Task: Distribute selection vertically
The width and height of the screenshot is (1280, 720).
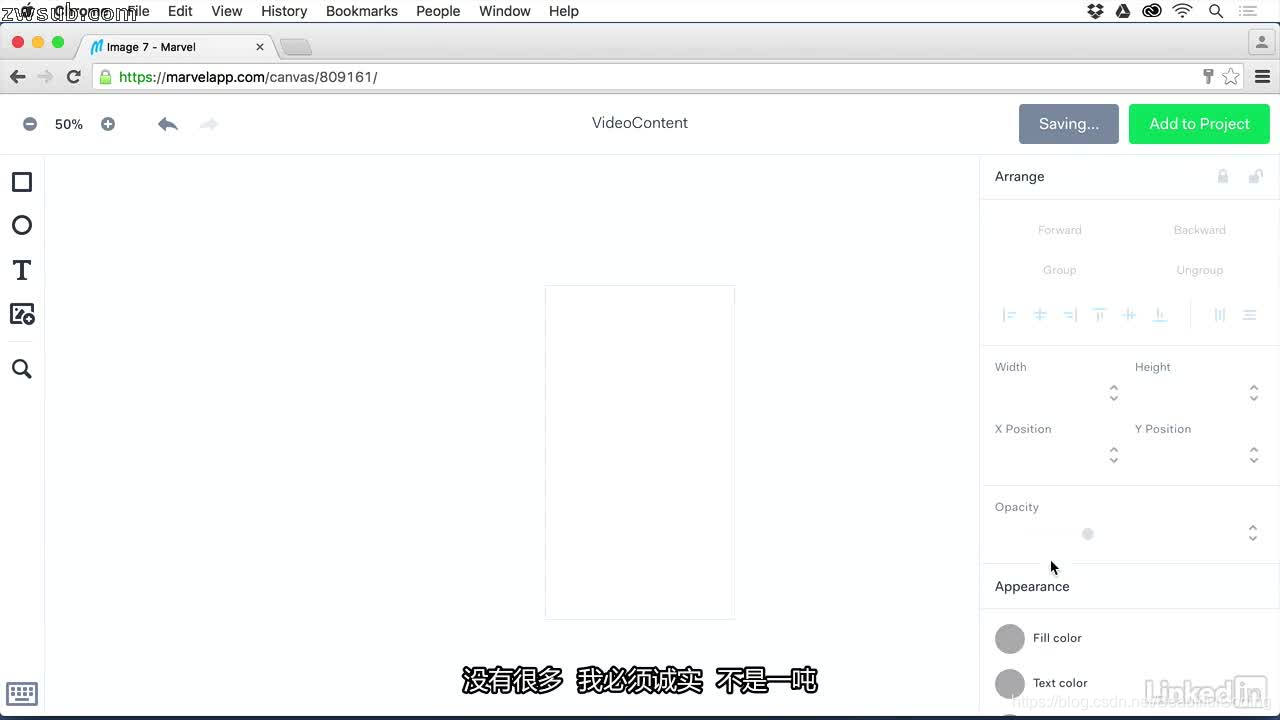Action: 1250,315
